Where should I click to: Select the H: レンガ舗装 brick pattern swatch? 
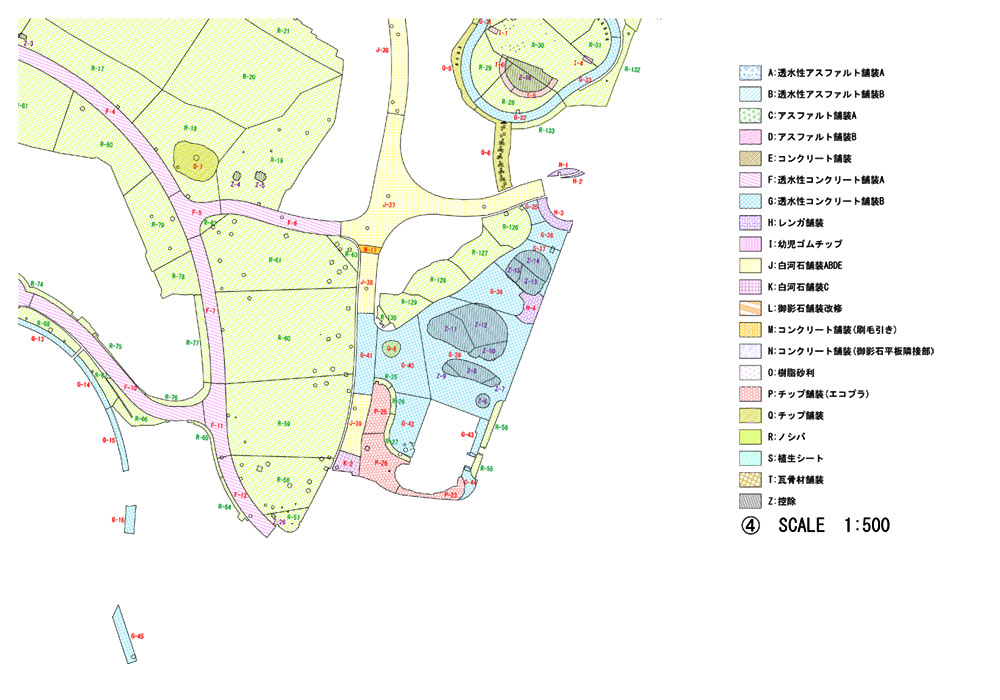click(750, 222)
